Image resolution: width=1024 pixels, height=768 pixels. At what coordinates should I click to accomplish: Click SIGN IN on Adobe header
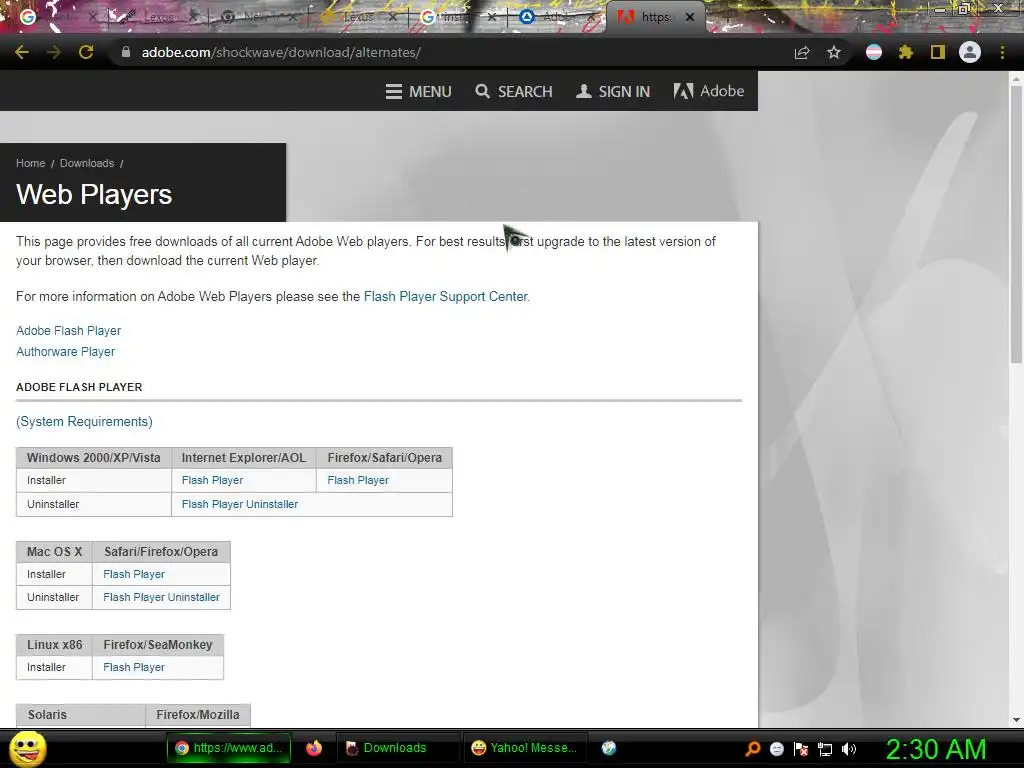pos(613,91)
